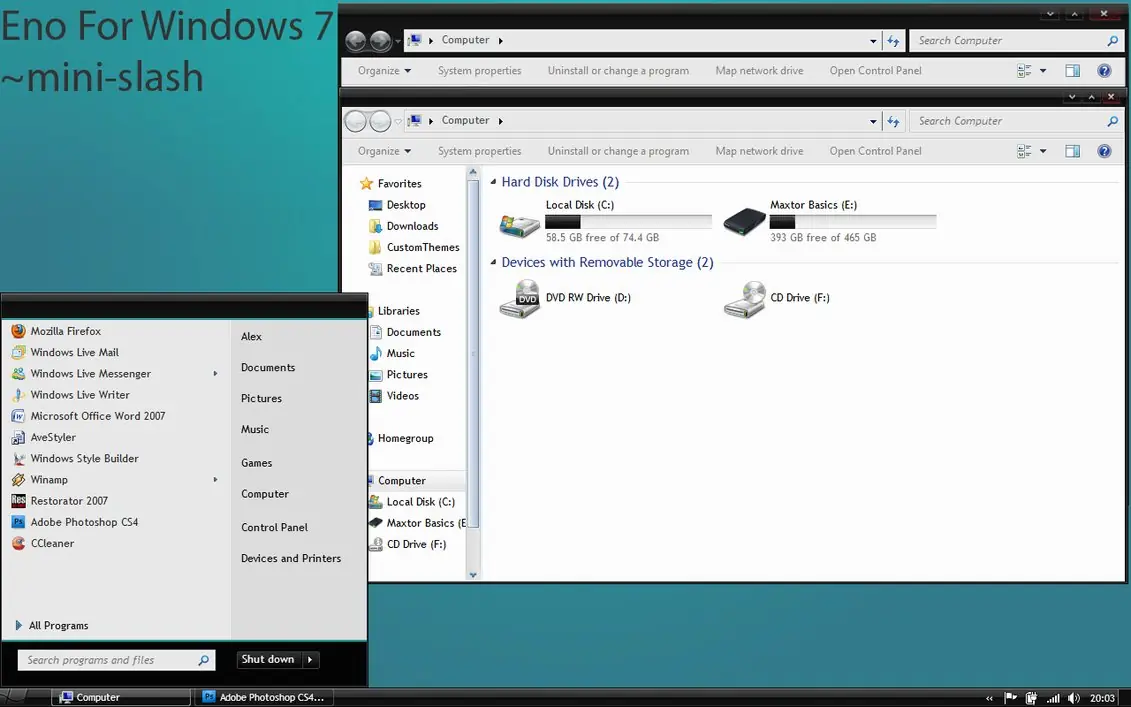The width and height of the screenshot is (1131, 707).
Task: Launch Adobe Photoshop CS4 from Start menu
Action: point(75,522)
